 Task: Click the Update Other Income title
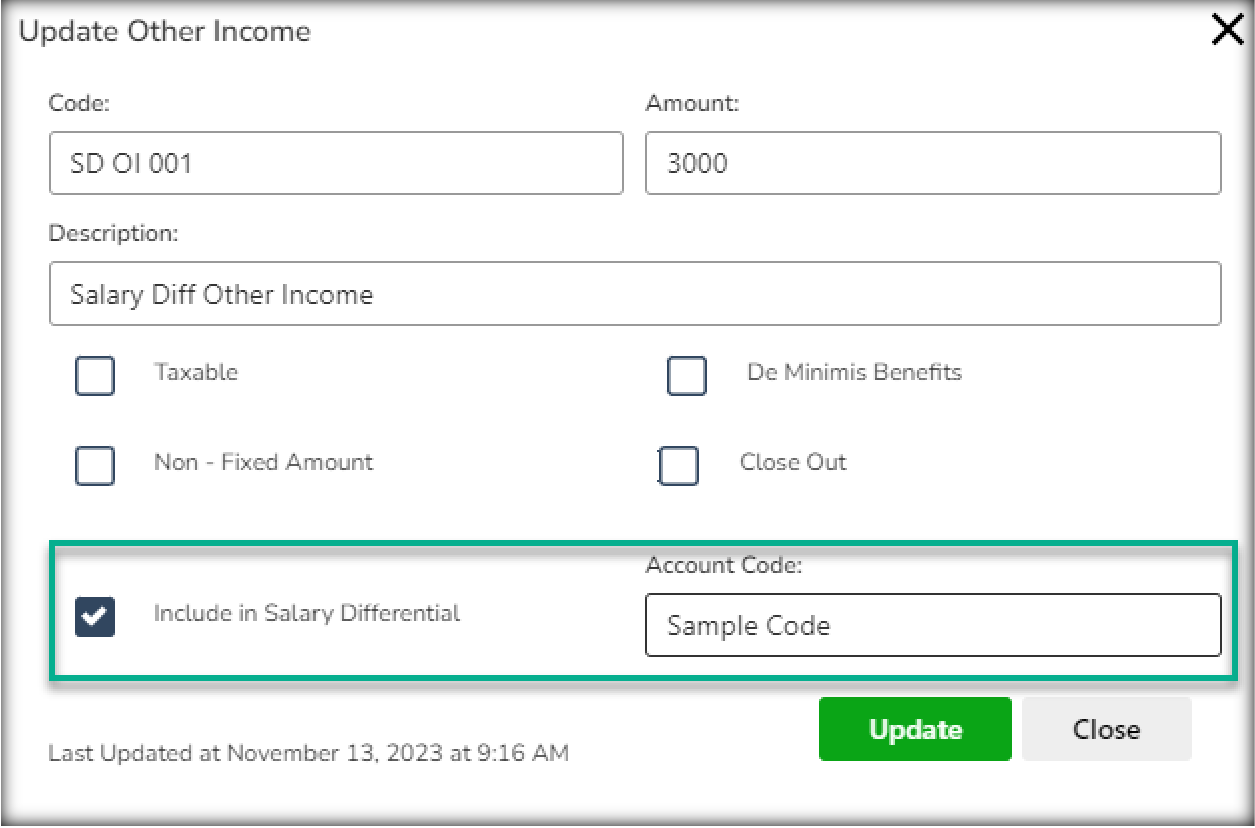point(165,32)
